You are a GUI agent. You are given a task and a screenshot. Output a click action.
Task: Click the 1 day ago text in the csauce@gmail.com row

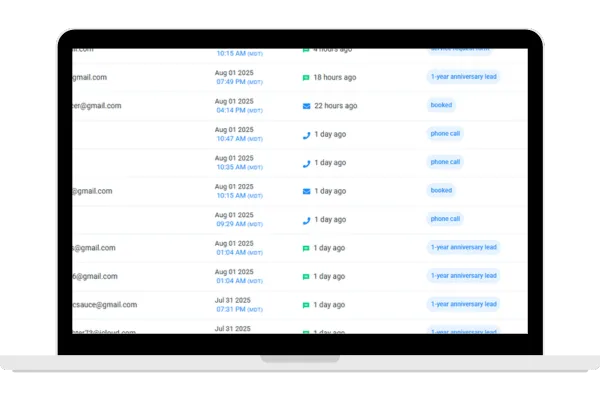pos(329,305)
